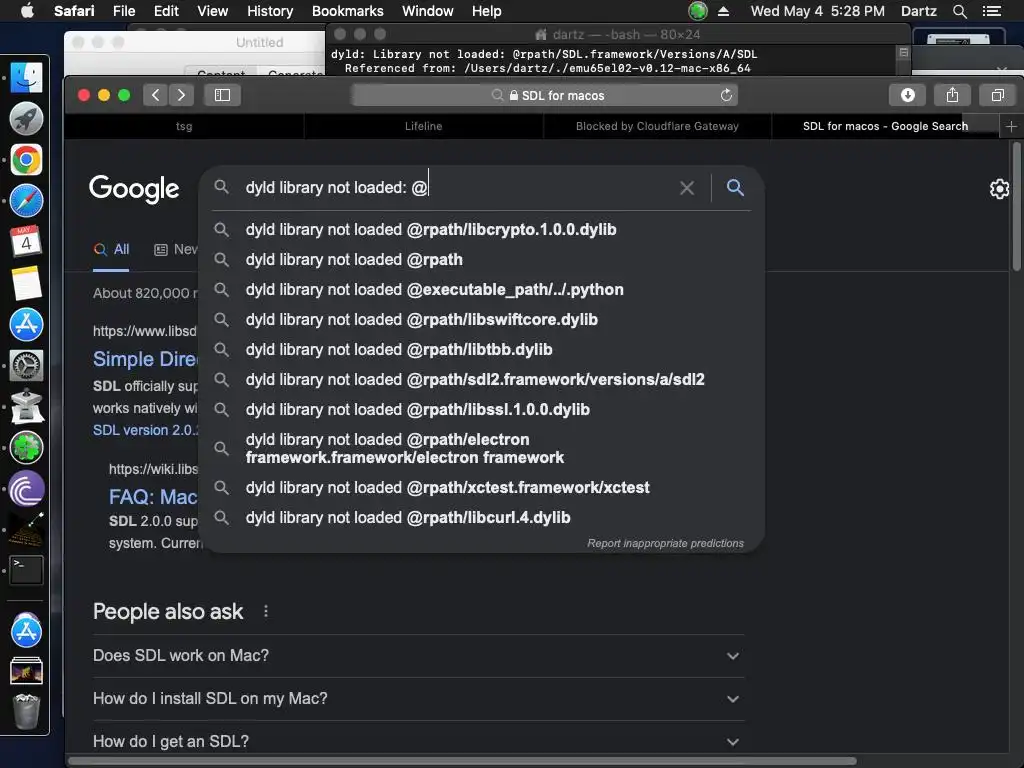
Task: Click the eject icon in menu bar
Action: [723, 11]
